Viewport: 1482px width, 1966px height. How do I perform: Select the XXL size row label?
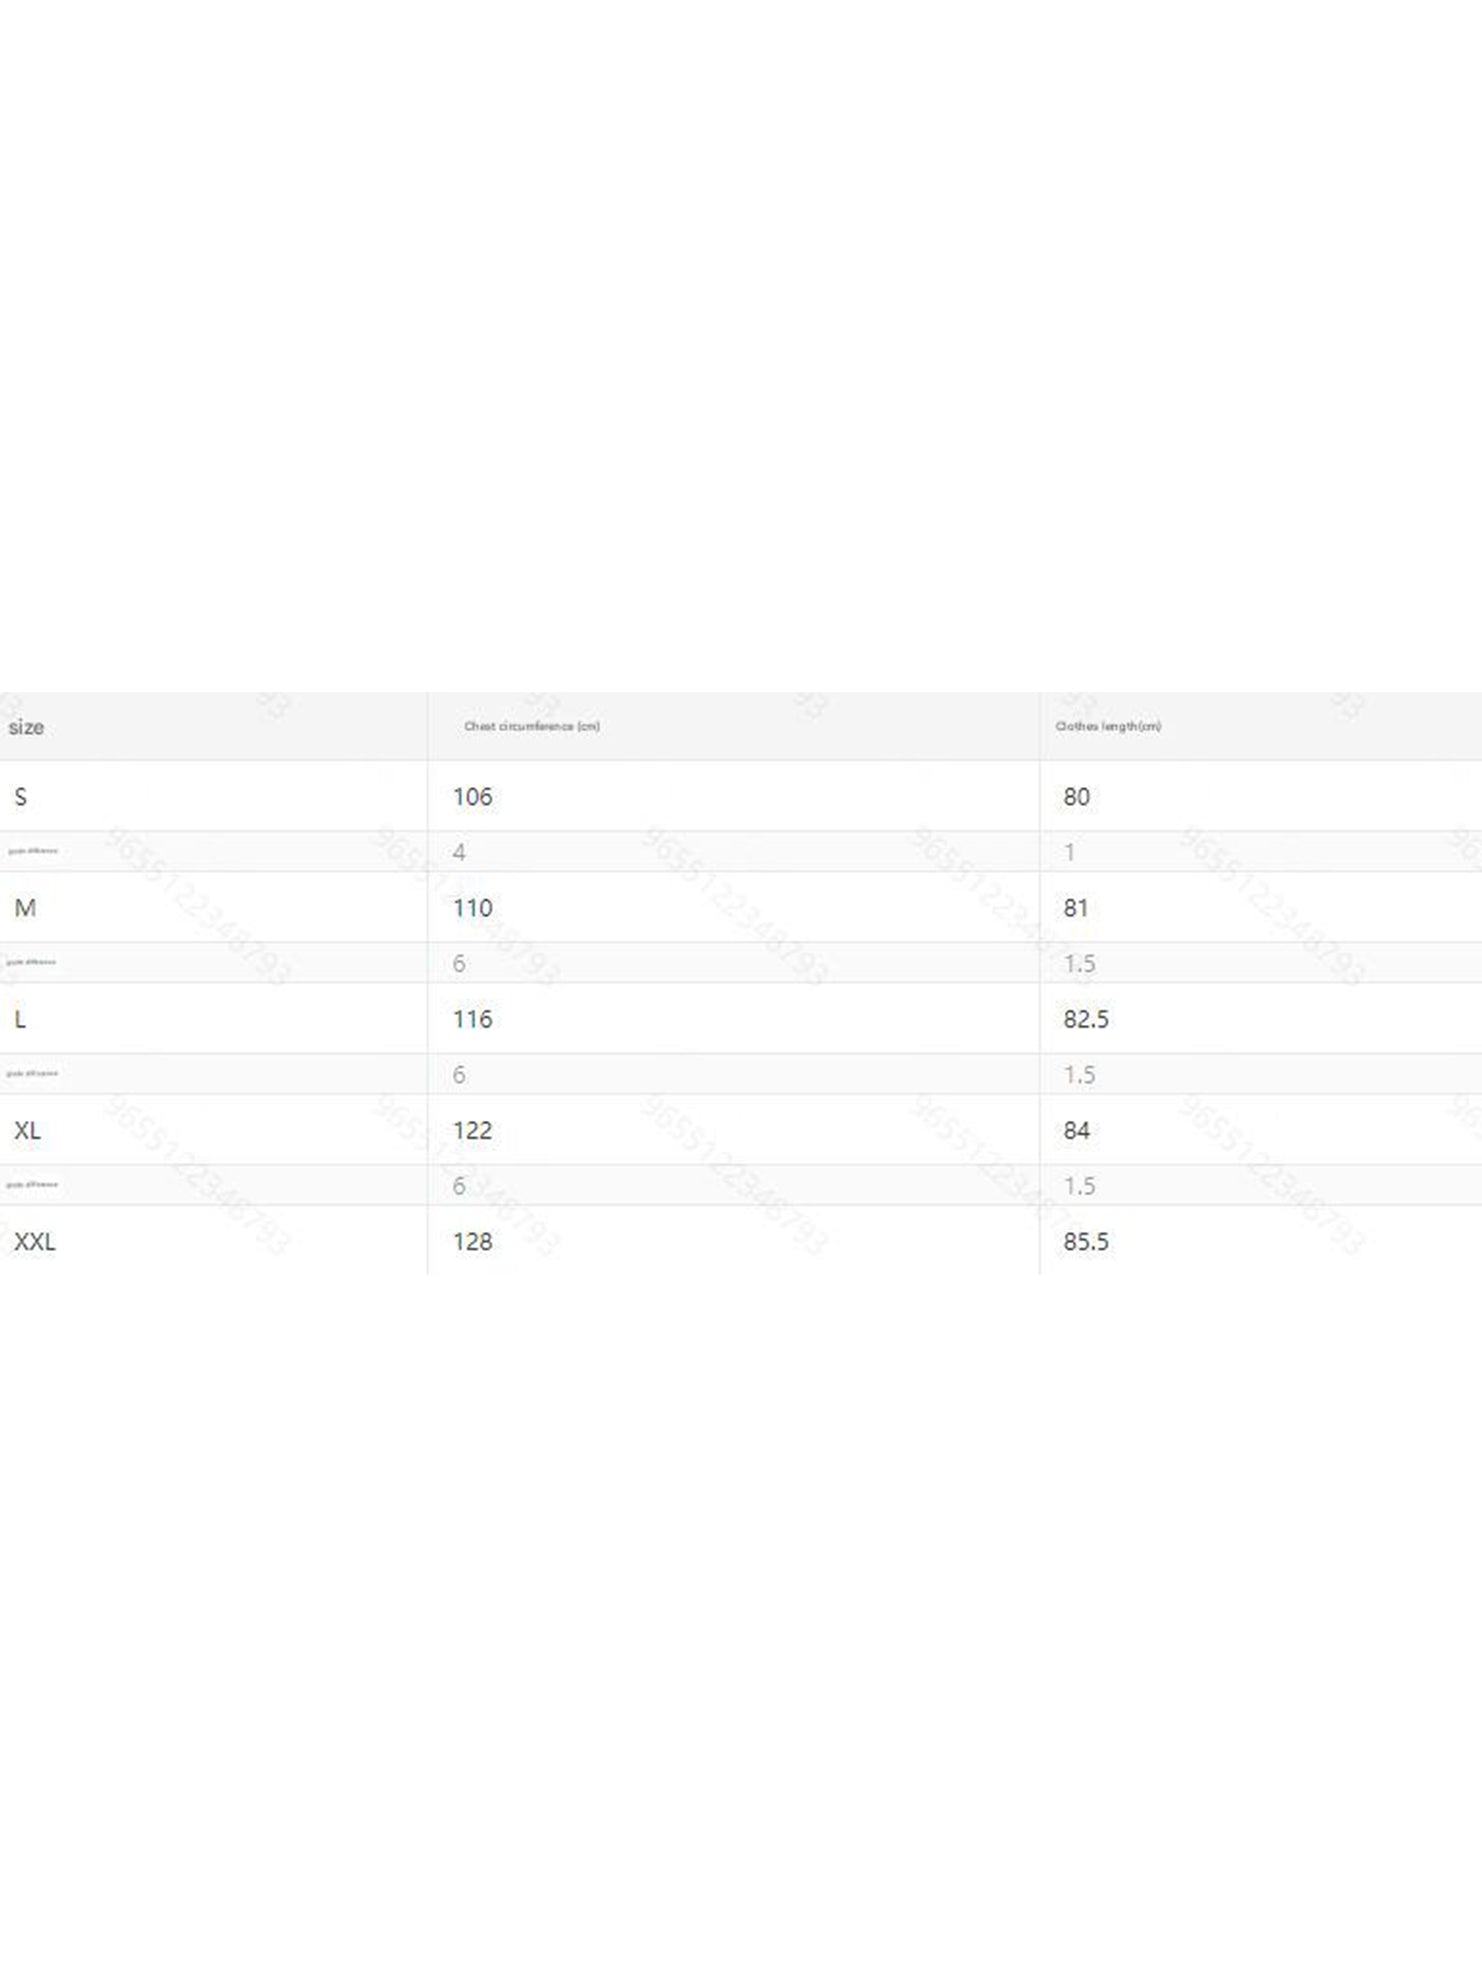(35, 1241)
